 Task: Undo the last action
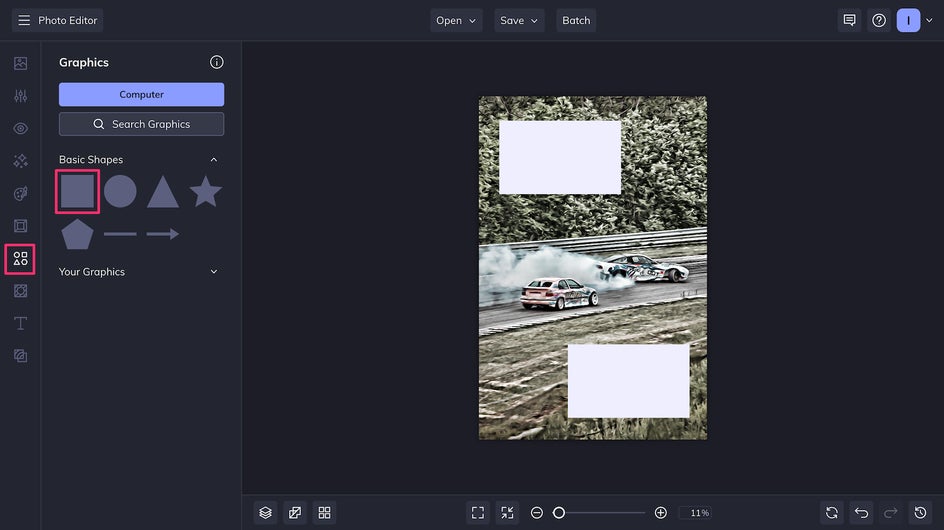click(862, 513)
